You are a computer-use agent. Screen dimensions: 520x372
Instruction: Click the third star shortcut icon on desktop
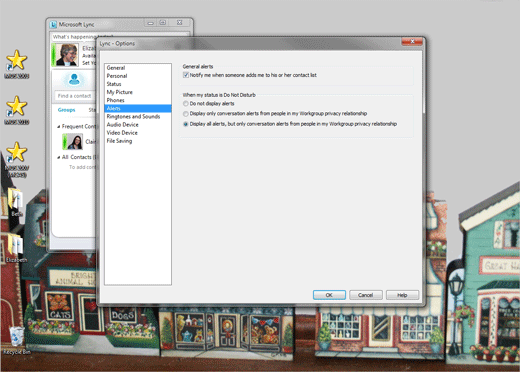click(x=17, y=152)
